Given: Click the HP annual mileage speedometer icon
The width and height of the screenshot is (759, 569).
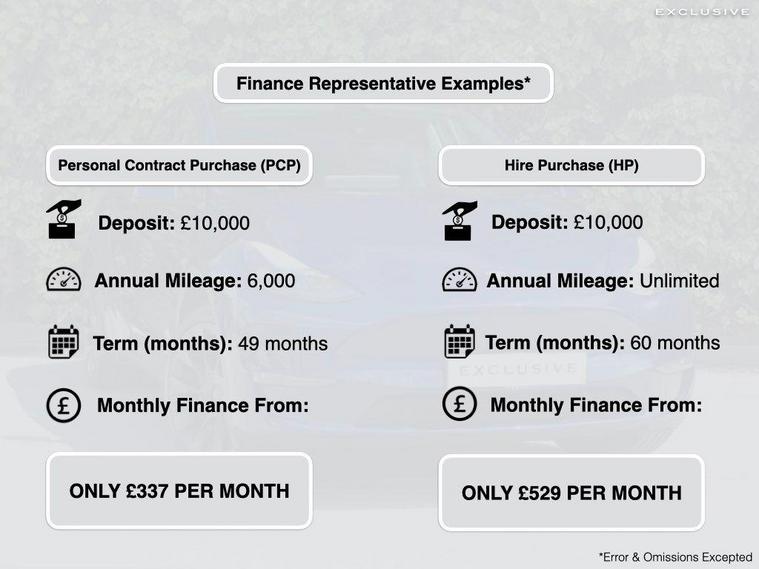Looking at the screenshot, I should point(459,279).
